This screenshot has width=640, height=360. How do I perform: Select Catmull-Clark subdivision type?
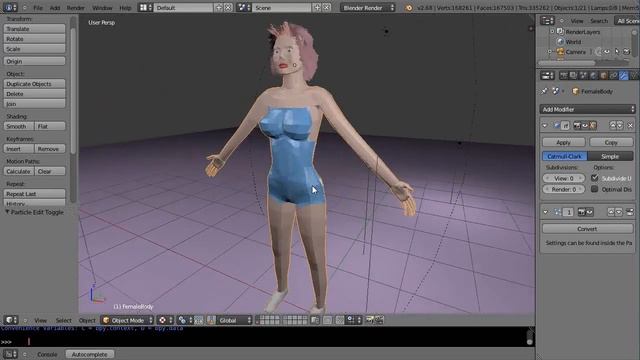pos(564,156)
